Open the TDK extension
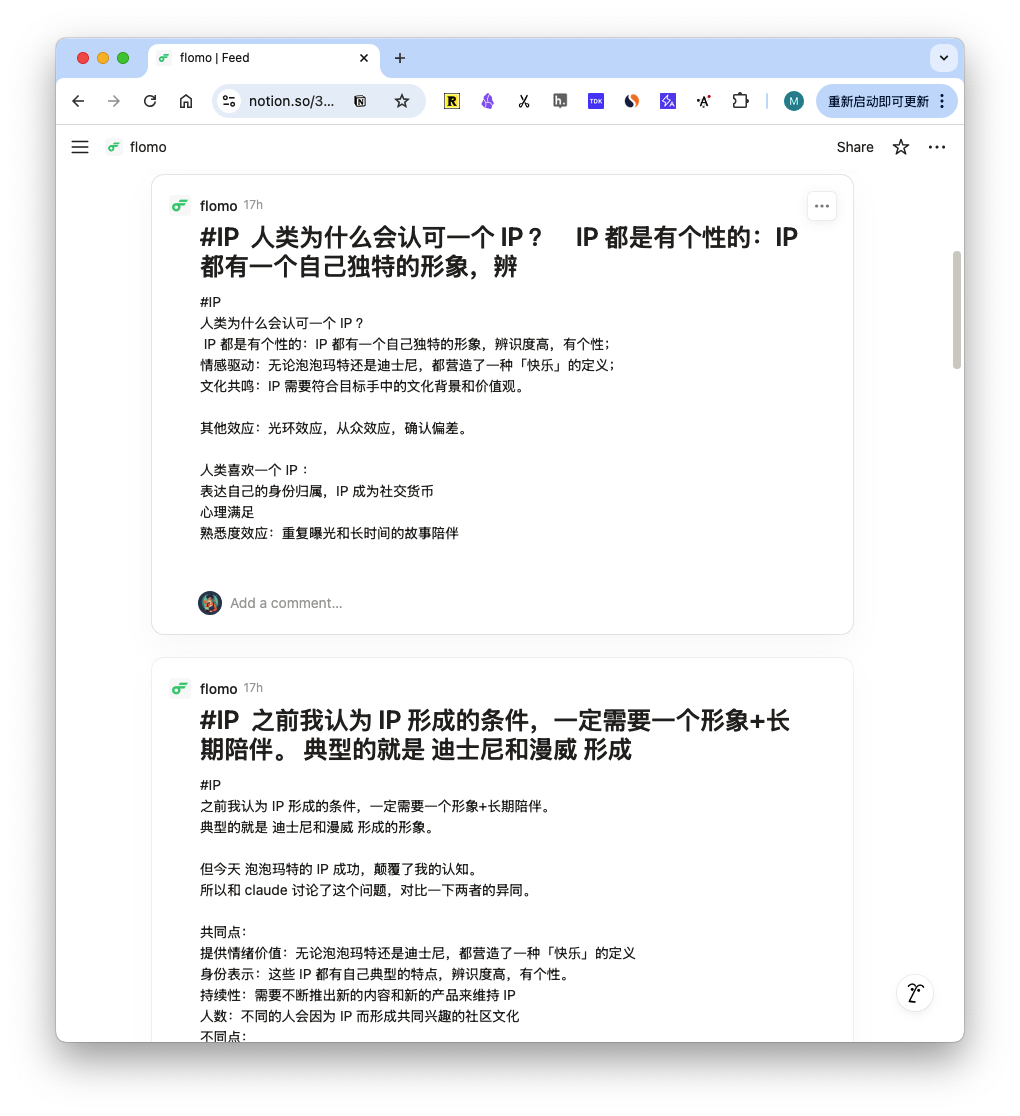The height and width of the screenshot is (1116, 1020). pos(596,101)
